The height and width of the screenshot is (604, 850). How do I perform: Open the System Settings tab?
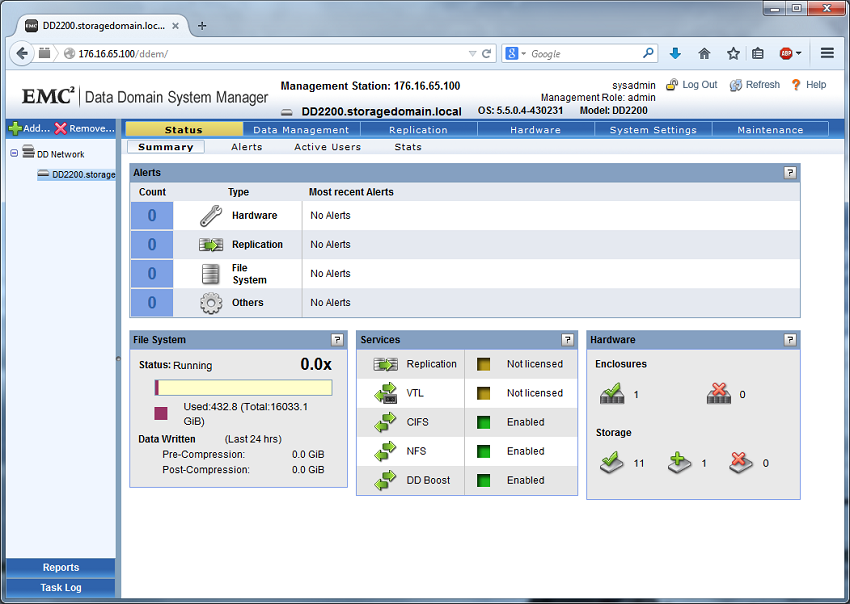coord(653,130)
